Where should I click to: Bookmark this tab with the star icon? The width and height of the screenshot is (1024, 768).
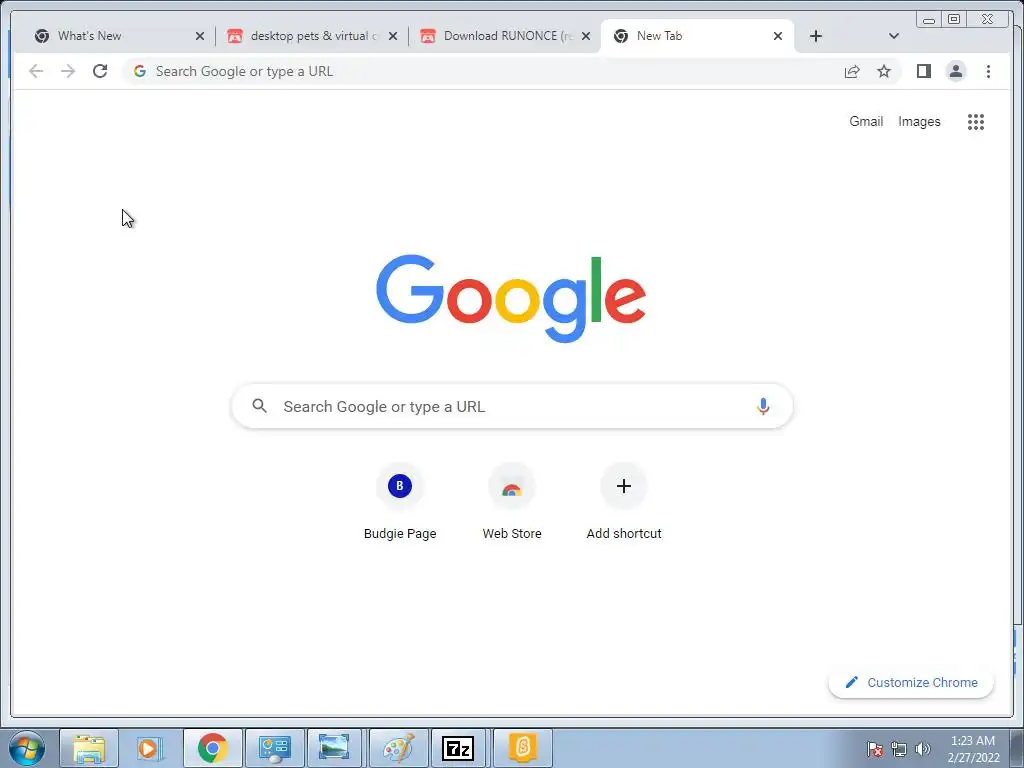coord(884,71)
